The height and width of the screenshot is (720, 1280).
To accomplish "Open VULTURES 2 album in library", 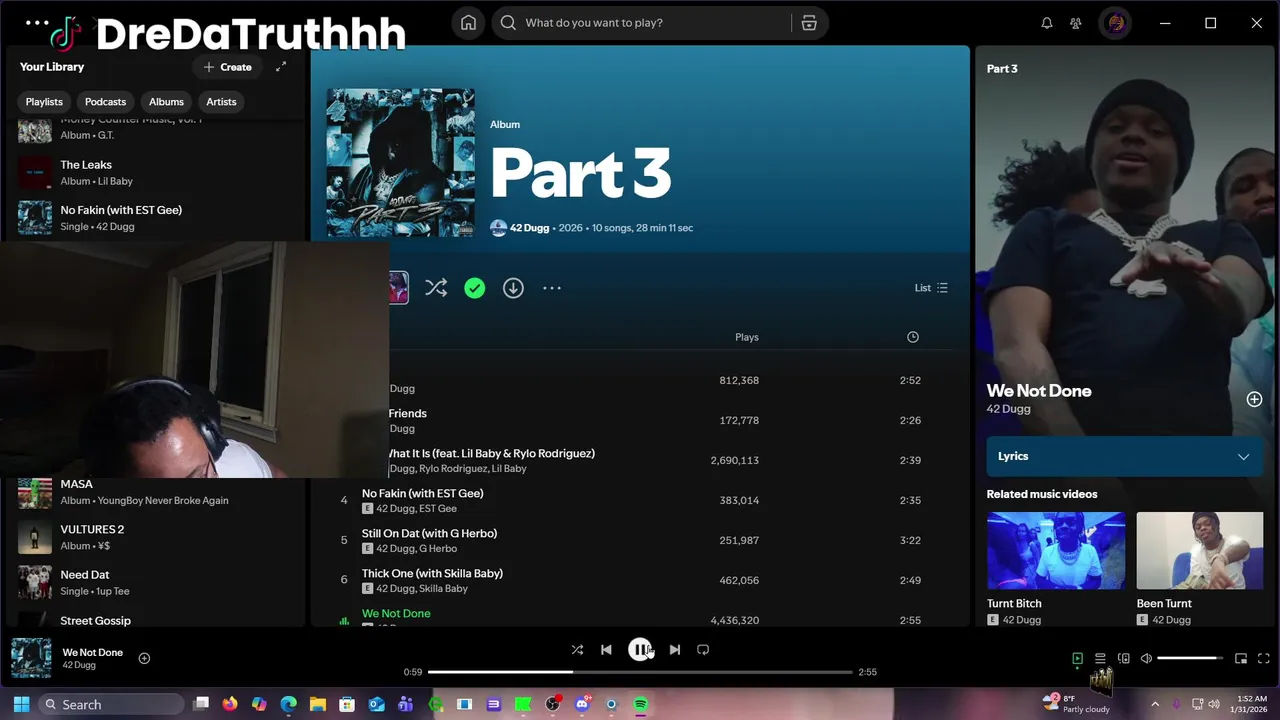I will [156, 537].
